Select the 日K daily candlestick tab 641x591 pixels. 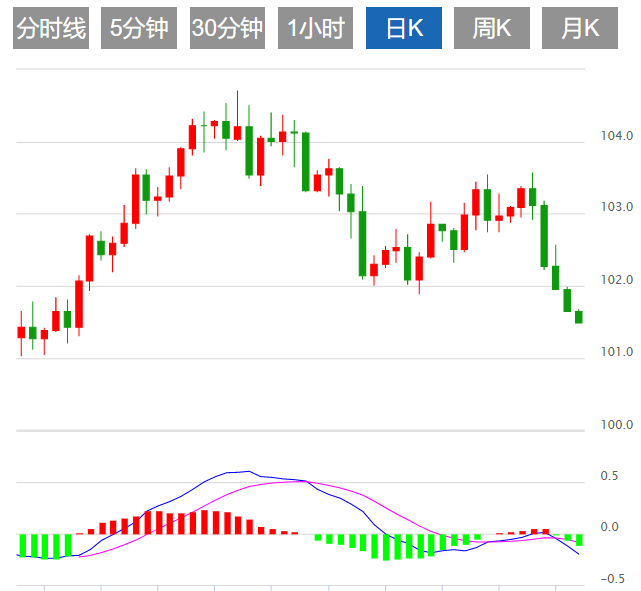coord(404,28)
